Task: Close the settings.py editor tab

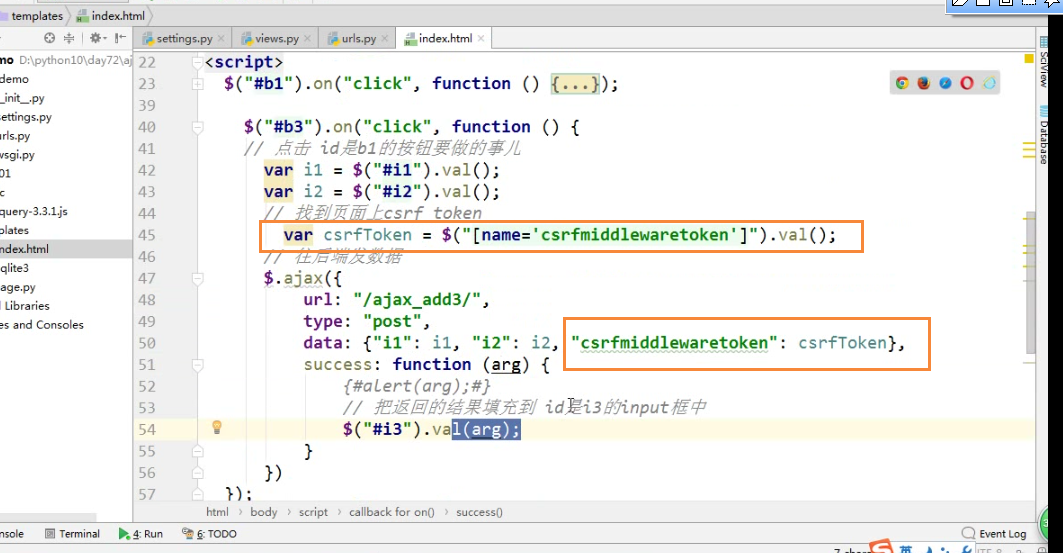Action: click(221, 39)
